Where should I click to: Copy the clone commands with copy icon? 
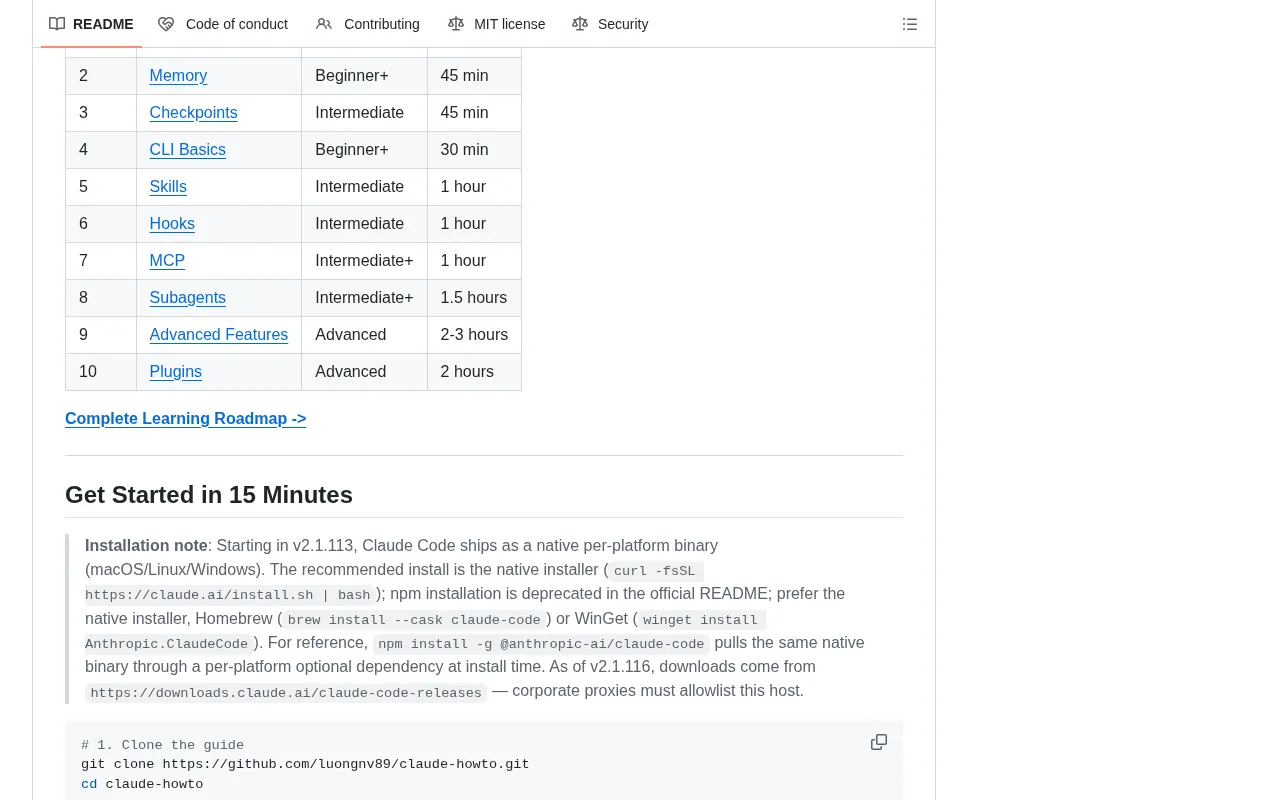coord(879,742)
